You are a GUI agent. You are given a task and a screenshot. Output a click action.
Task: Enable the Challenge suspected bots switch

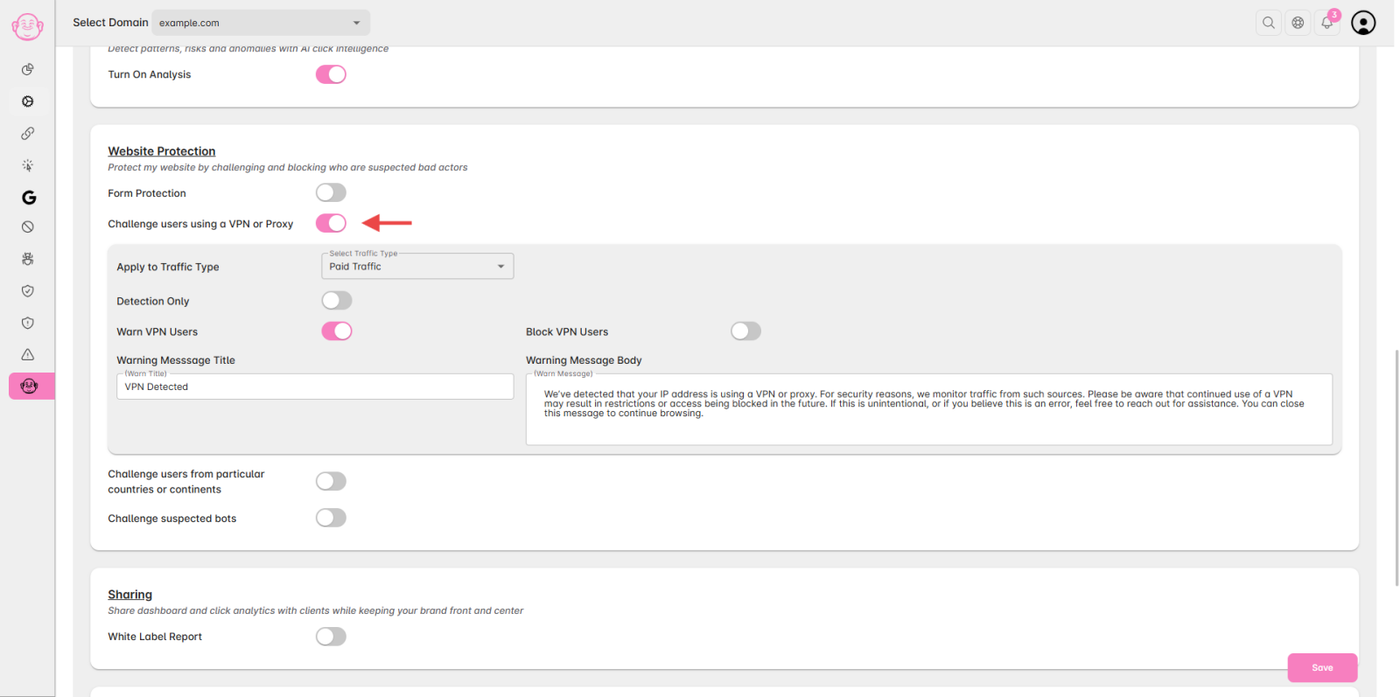(331, 518)
